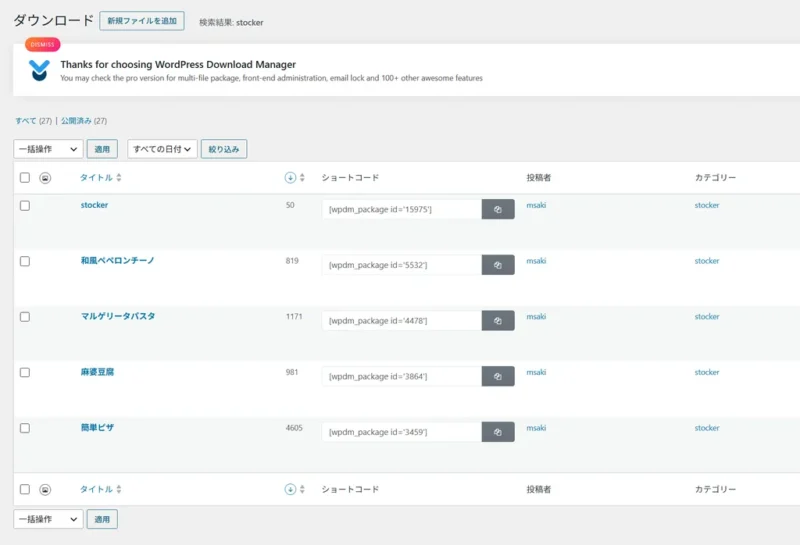
Task: Click the bottom 適用 apply button
Action: 102,519
